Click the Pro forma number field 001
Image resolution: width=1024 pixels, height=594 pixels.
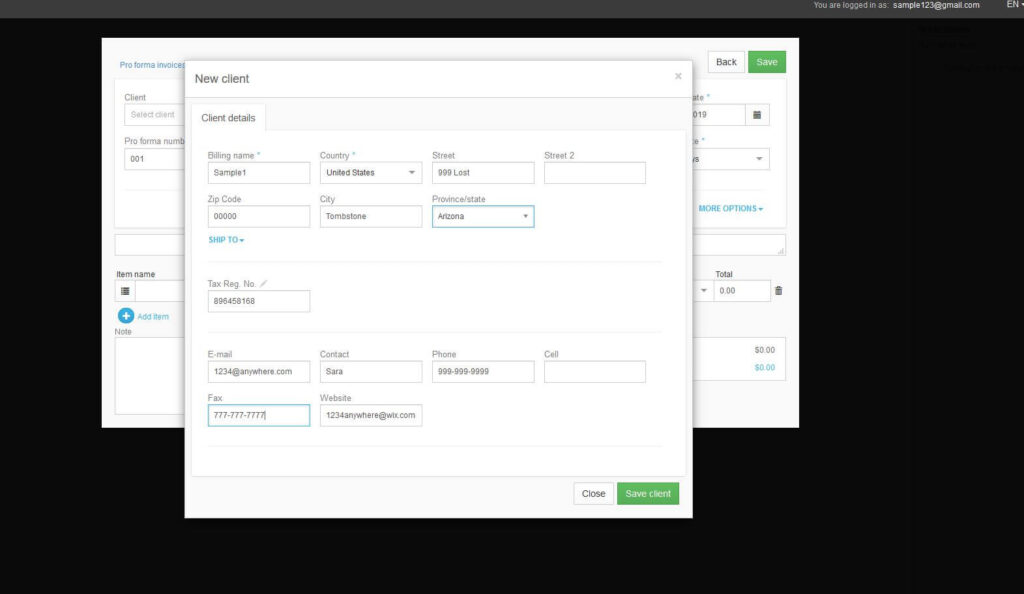pos(155,159)
